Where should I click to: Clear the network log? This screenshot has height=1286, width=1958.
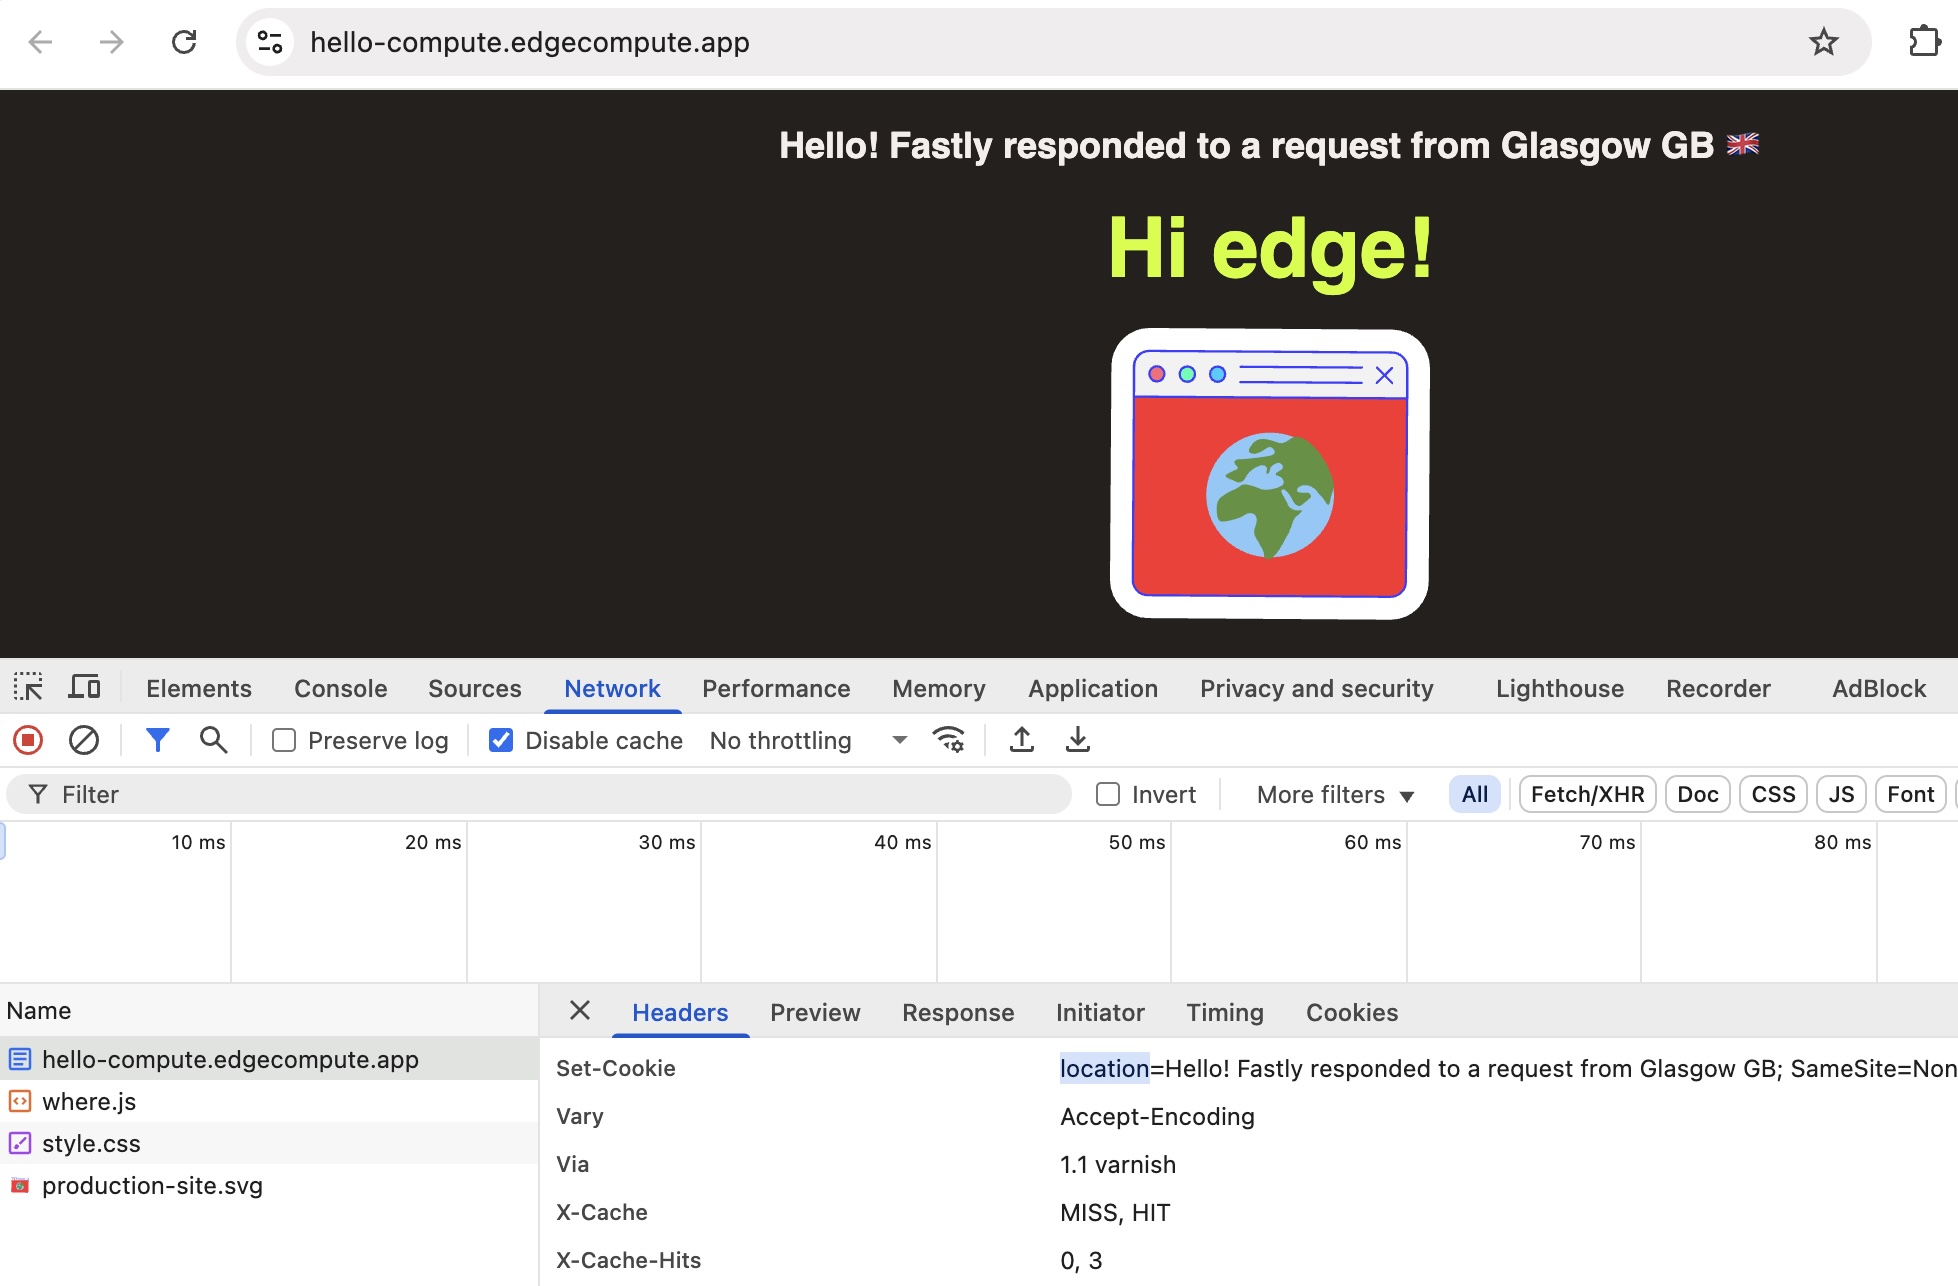[x=84, y=740]
